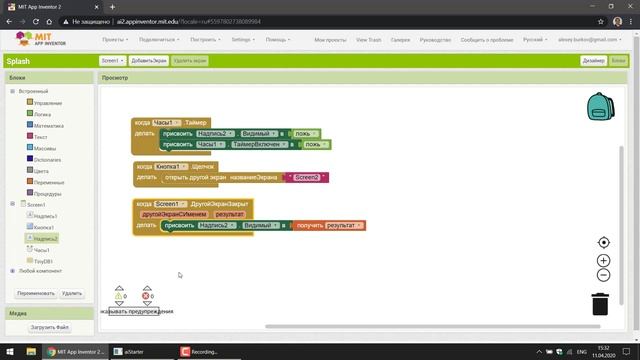This screenshot has width=640, height=360.
Task: Expand the Any component tree node
Action: coord(12,271)
